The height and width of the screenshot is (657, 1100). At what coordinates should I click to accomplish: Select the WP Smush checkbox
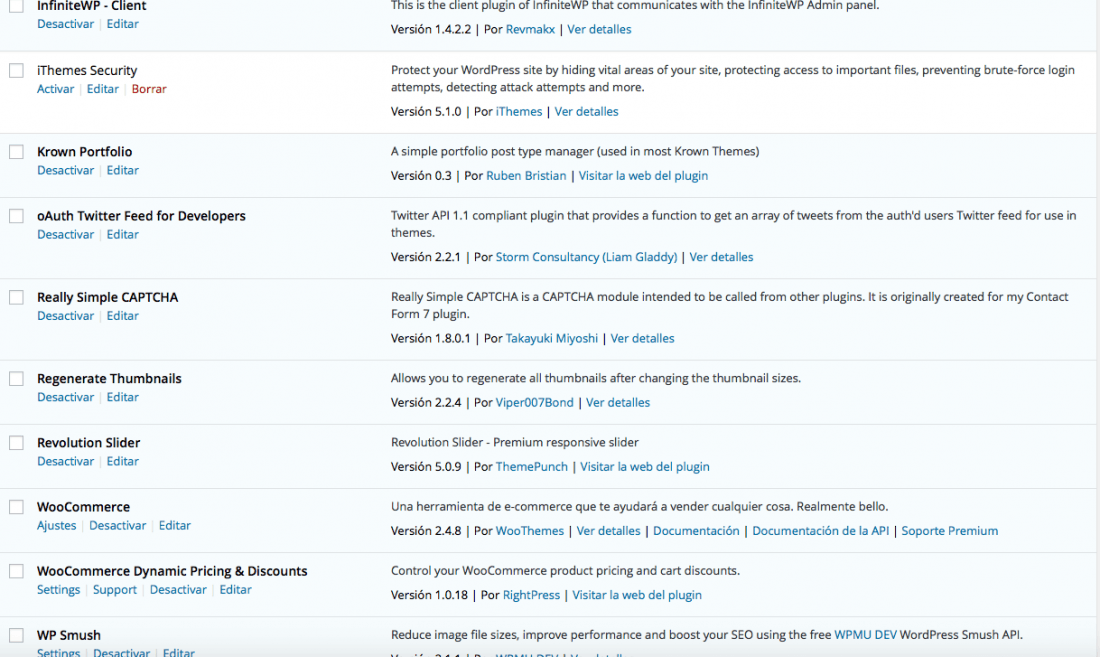(16, 635)
